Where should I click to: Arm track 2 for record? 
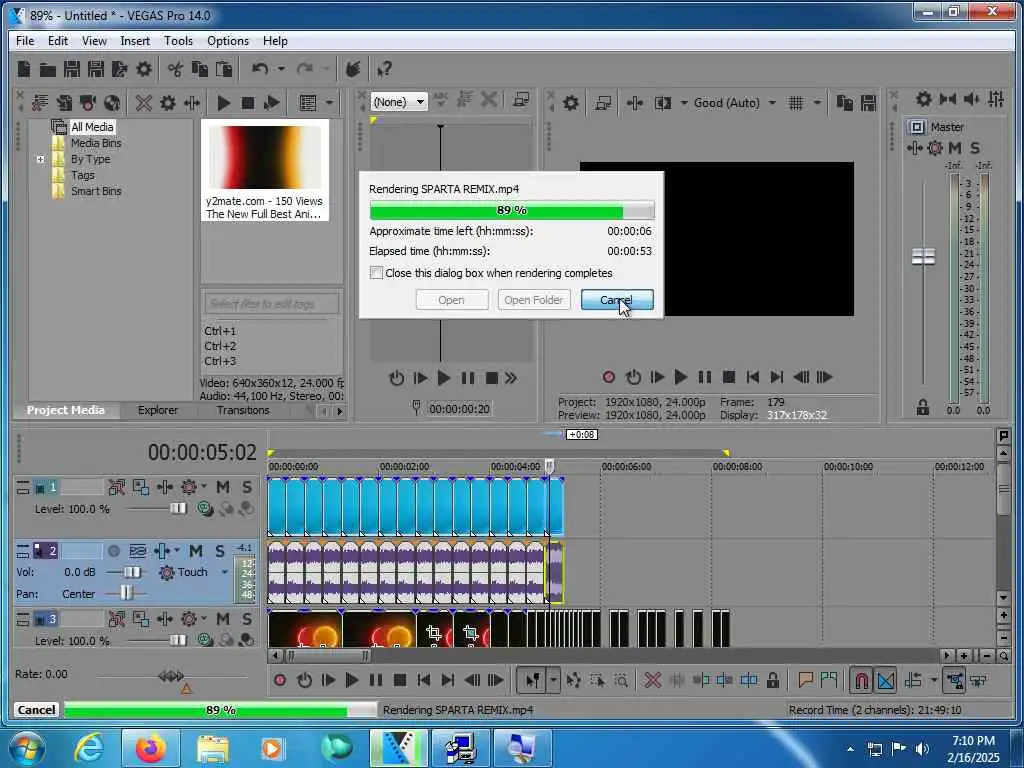(x=114, y=551)
